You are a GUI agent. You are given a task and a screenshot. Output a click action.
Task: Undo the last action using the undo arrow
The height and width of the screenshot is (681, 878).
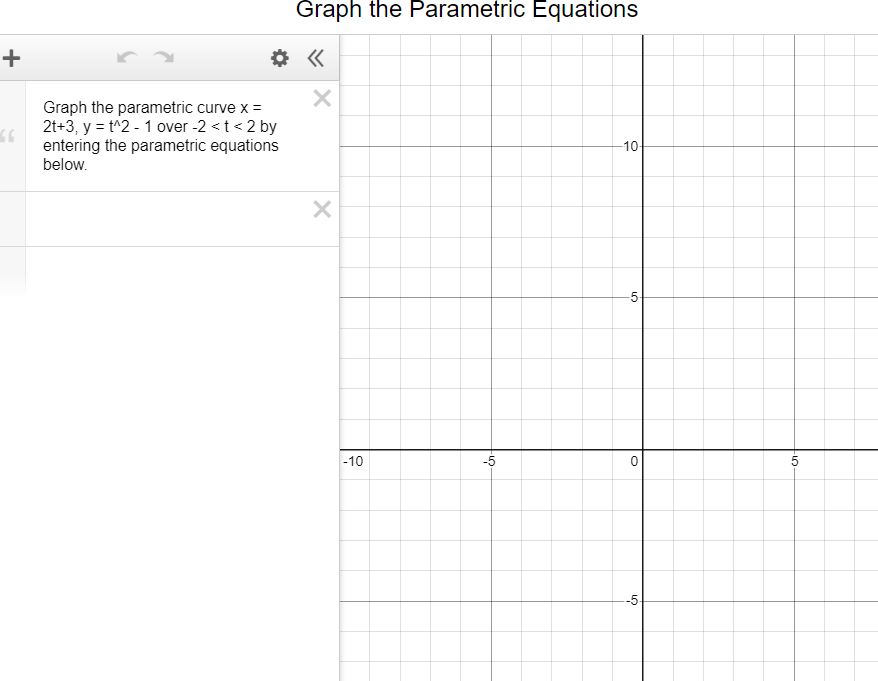pyautogui.click(x=127, y=57)
